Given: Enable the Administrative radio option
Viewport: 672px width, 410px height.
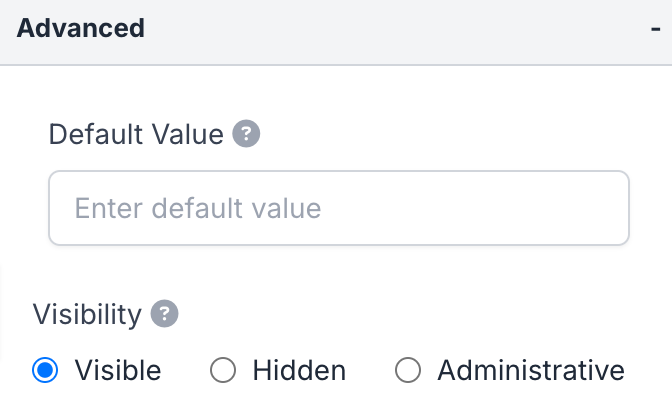Looking at the screenshot, I should [x=407, y=371].
